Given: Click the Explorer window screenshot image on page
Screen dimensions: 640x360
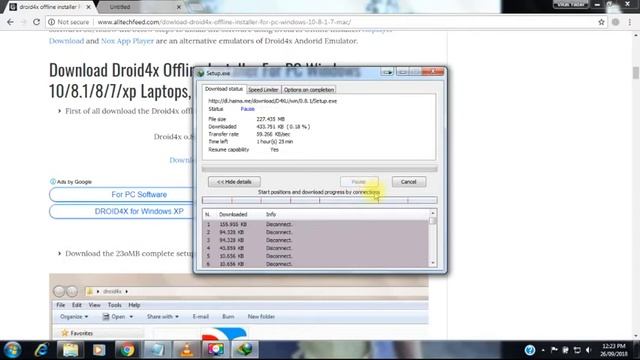Looking at the screenshot, I should point(239,307).
